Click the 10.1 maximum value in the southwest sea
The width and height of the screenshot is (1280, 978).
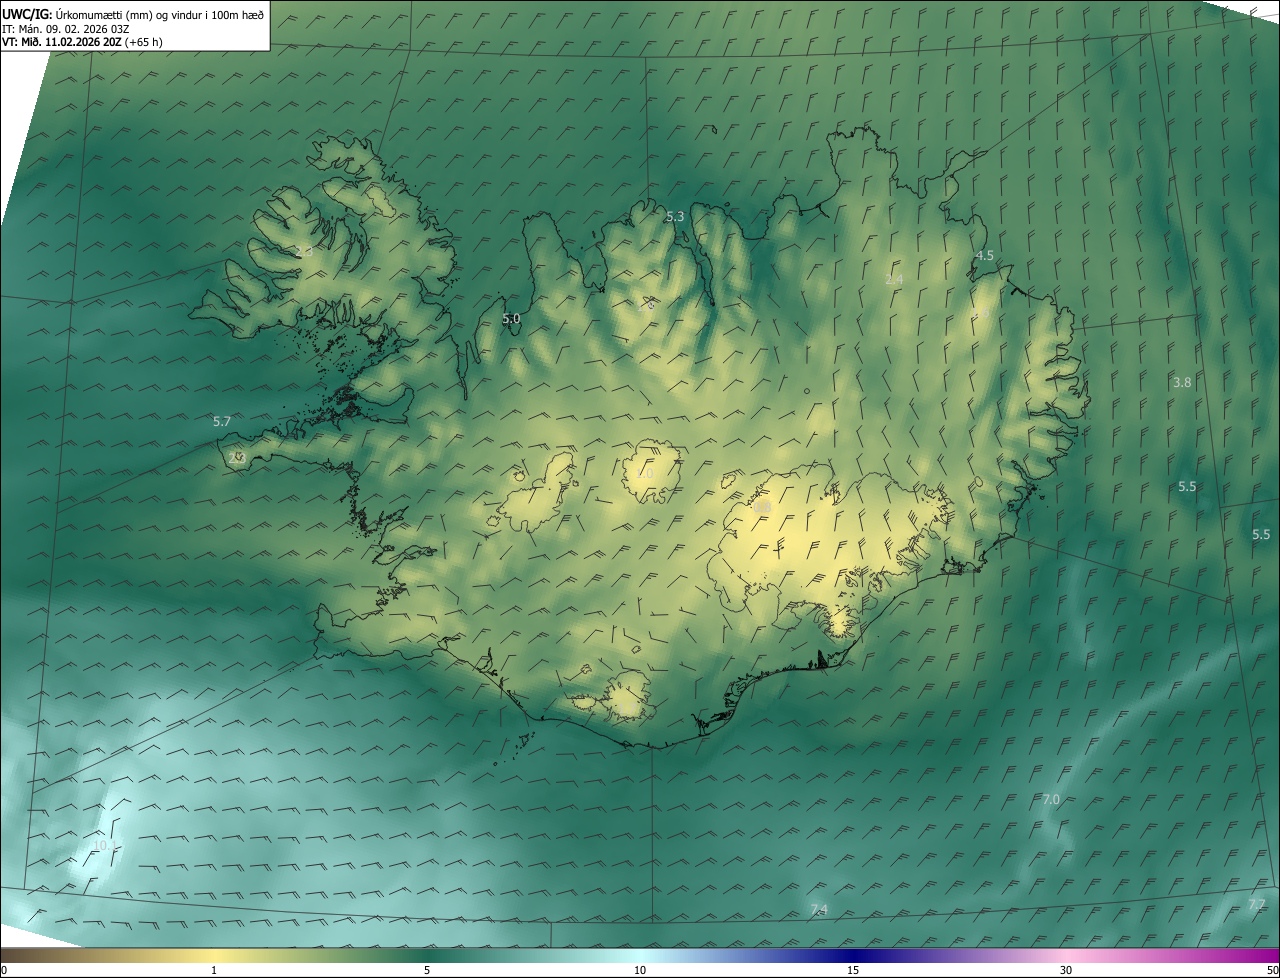coord(103,846)
